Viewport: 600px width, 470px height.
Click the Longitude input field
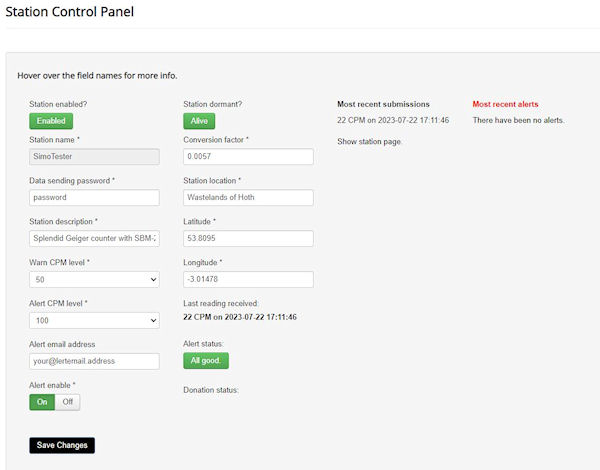pos(248,279)
